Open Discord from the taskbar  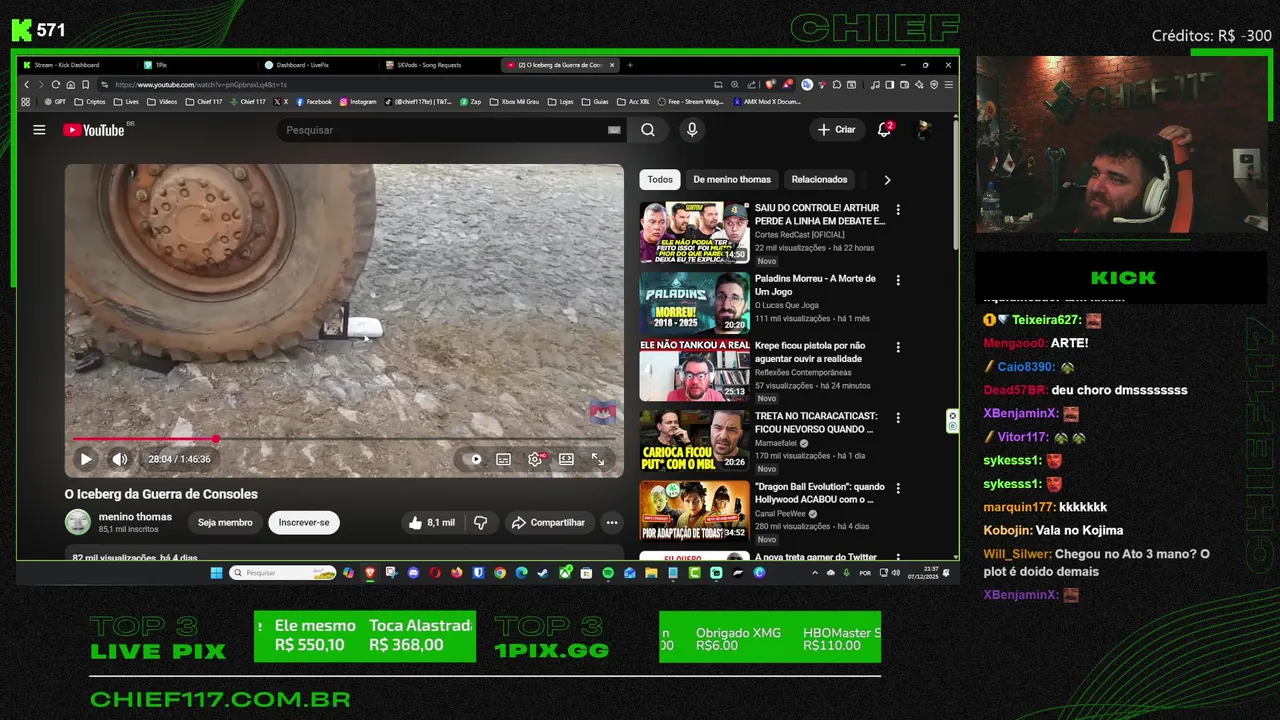[x=413, y=573]
